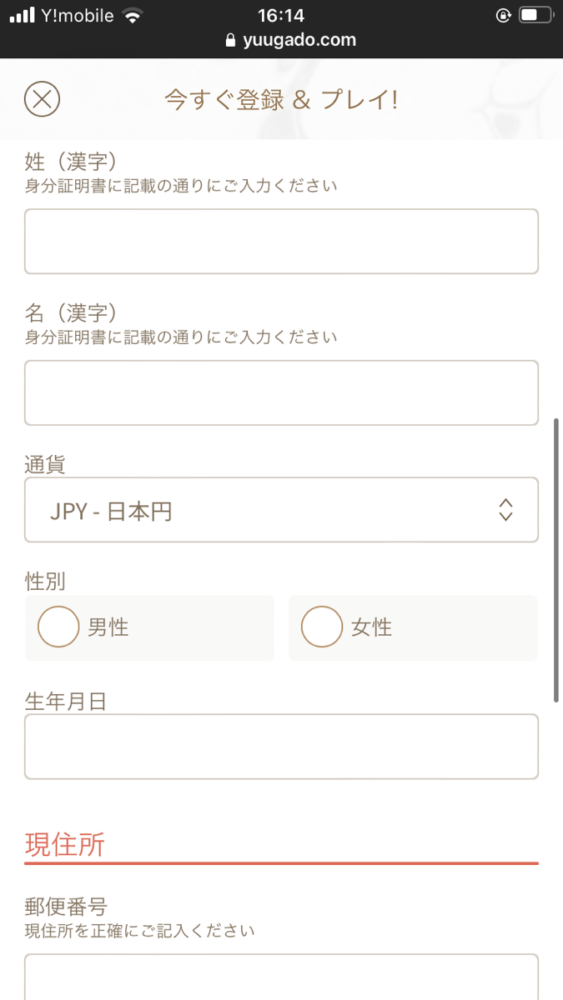Focus the 名（漢字） input field
The height and width of the screenshot is (1000, 563).
point(281,393)
